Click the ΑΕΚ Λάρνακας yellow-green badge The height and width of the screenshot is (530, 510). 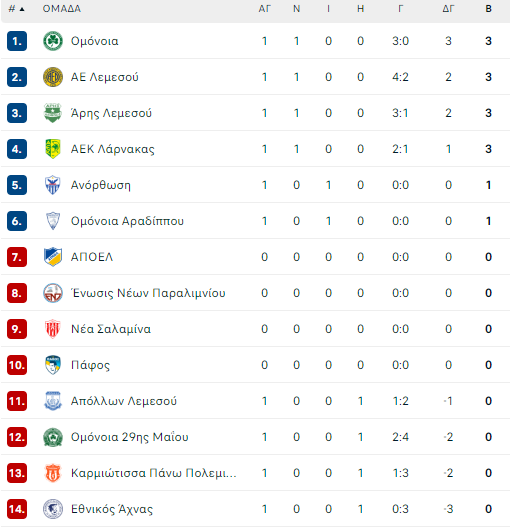click(x=53, y=149)
